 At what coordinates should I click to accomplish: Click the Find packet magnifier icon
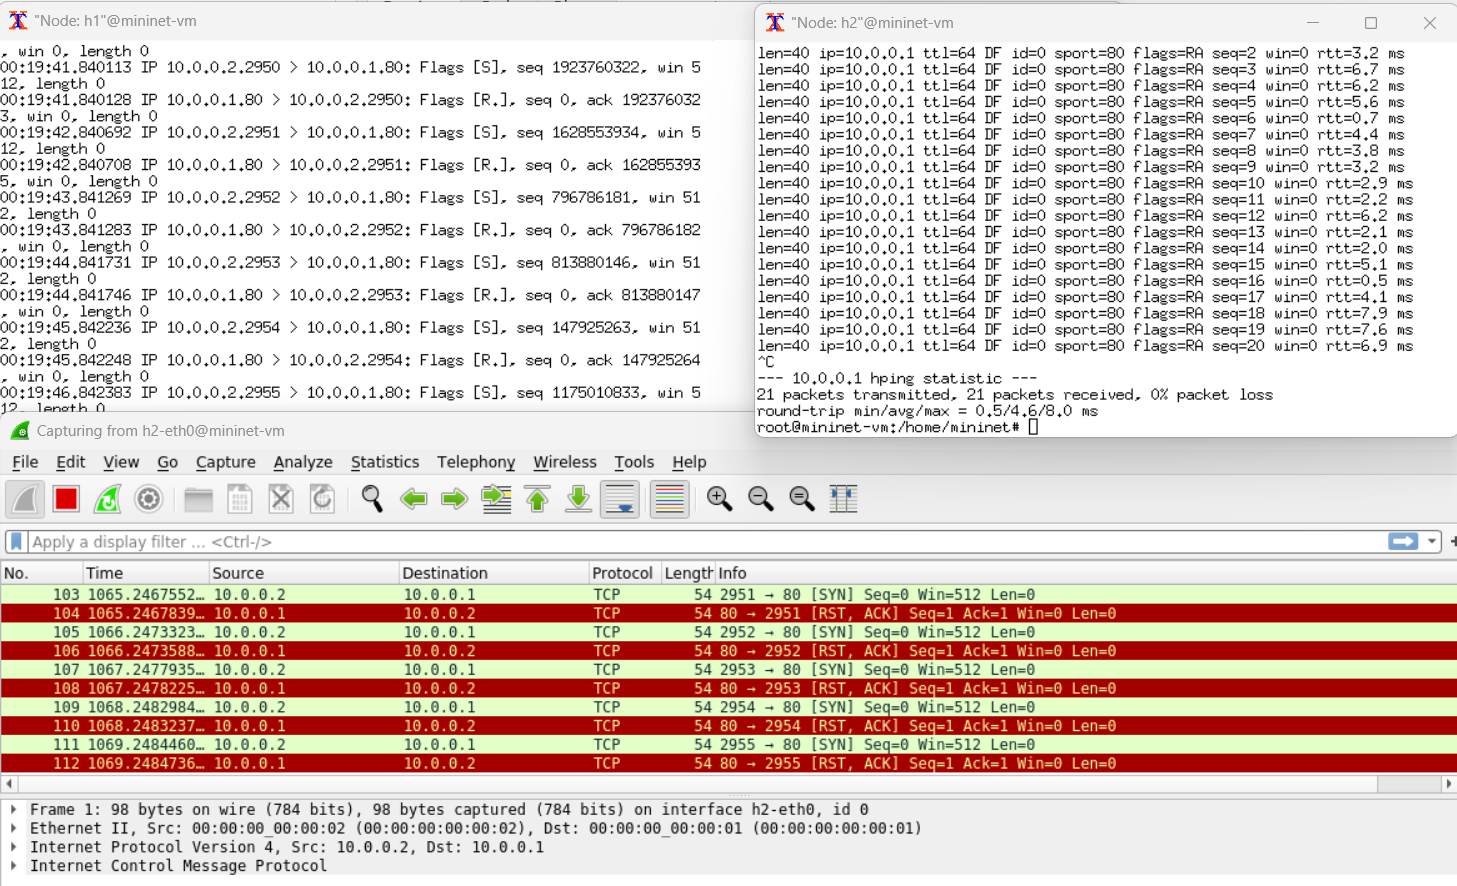pyautogui.click(x=372, y=499)
